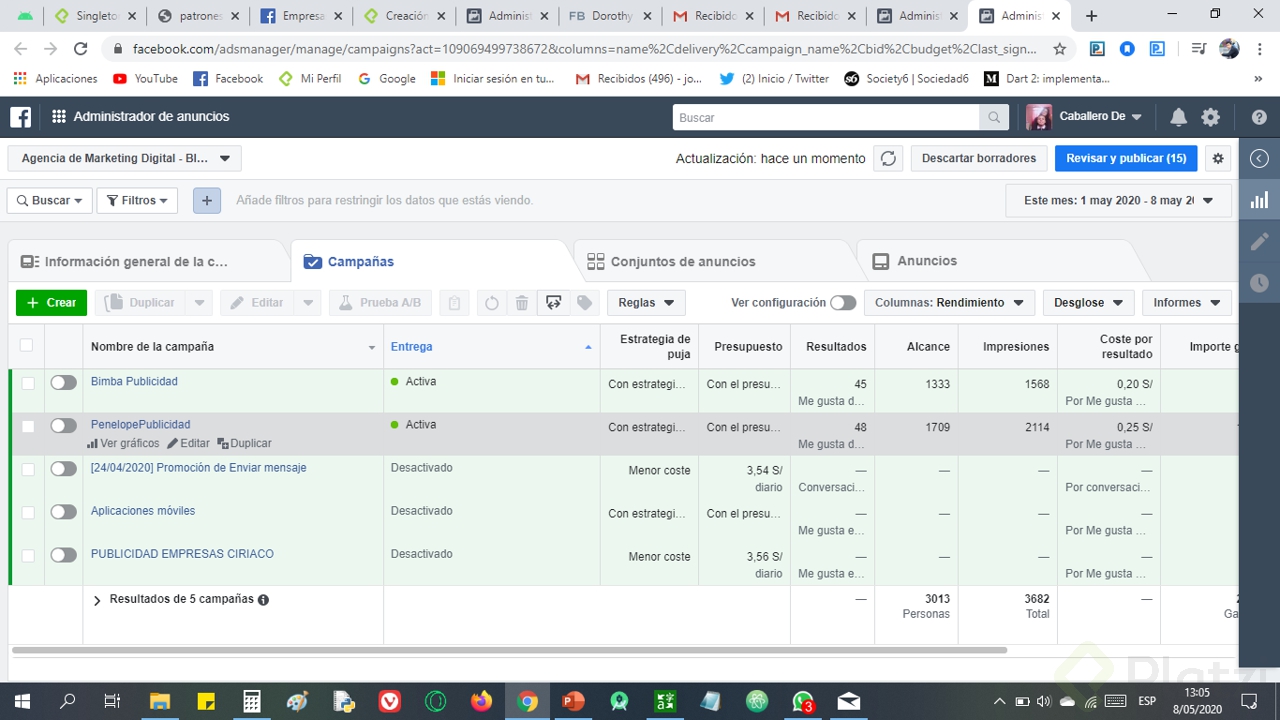Refresh campaign data with reload icon
The image size is (1280, 720).
pos(888,158)
